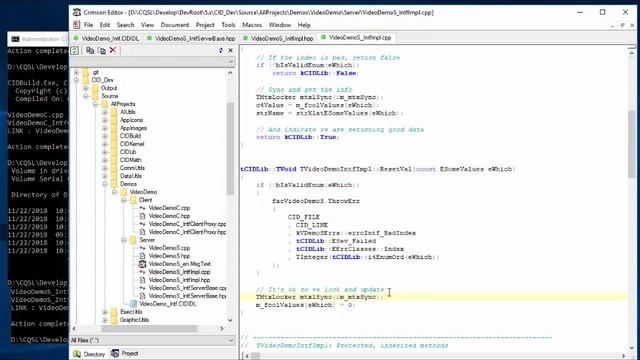Click the ResetVal function name in code
Viewport: 640px width, 360px height.
click(395, 169)
